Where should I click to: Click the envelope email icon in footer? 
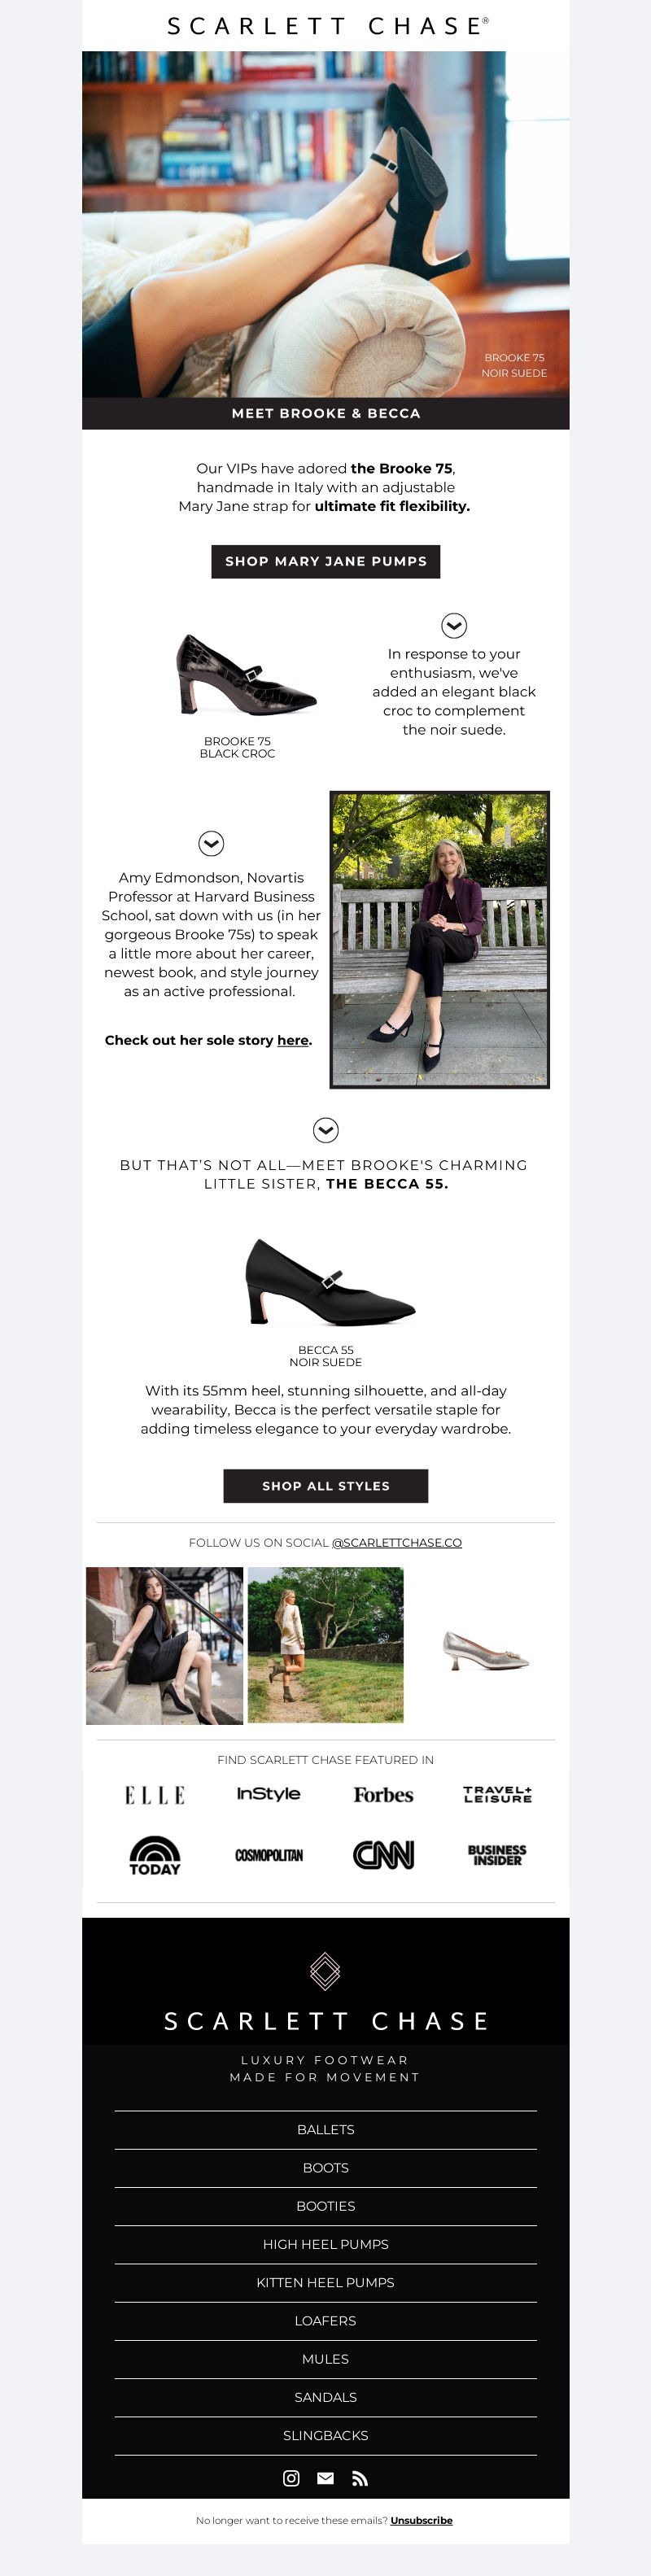(325, 2478)
